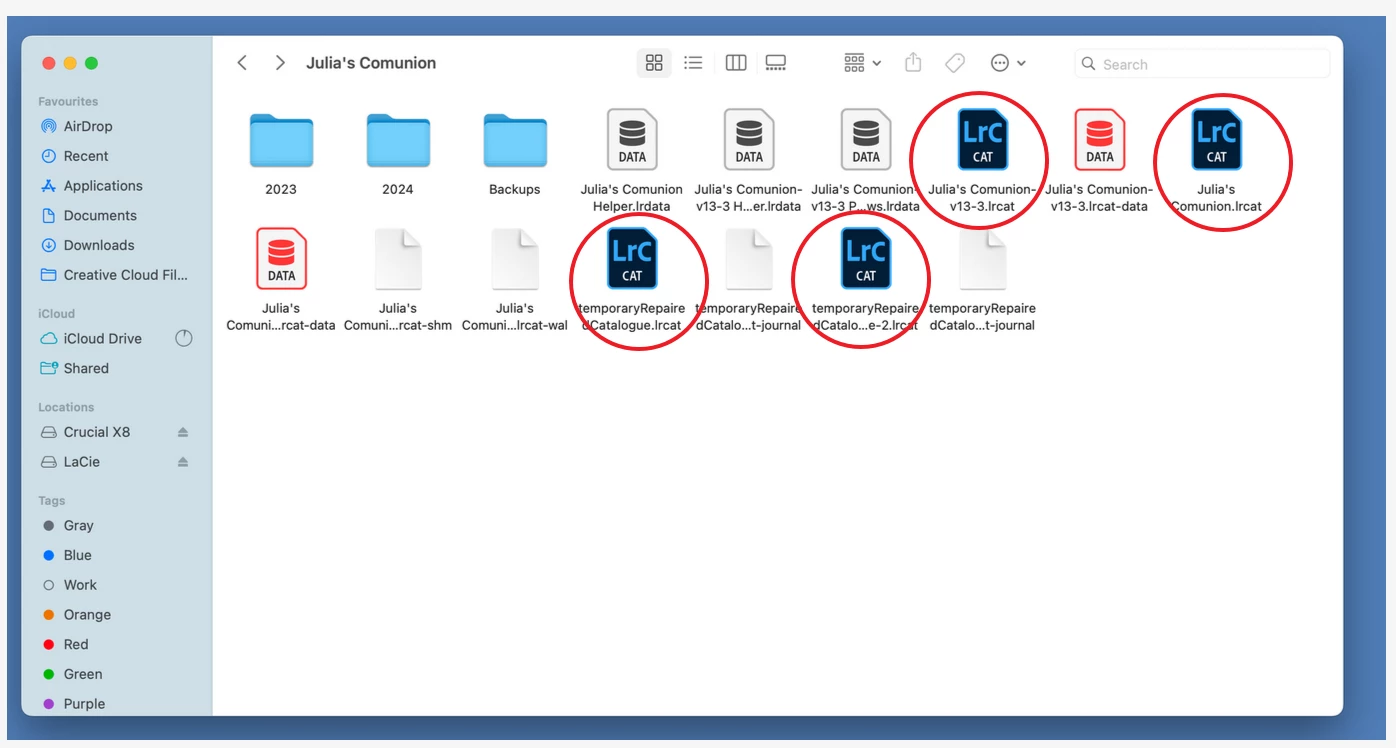
Task: Select Julia's Comunion-v13-3.lrcat catalog file
Action: tap(983, 140)
